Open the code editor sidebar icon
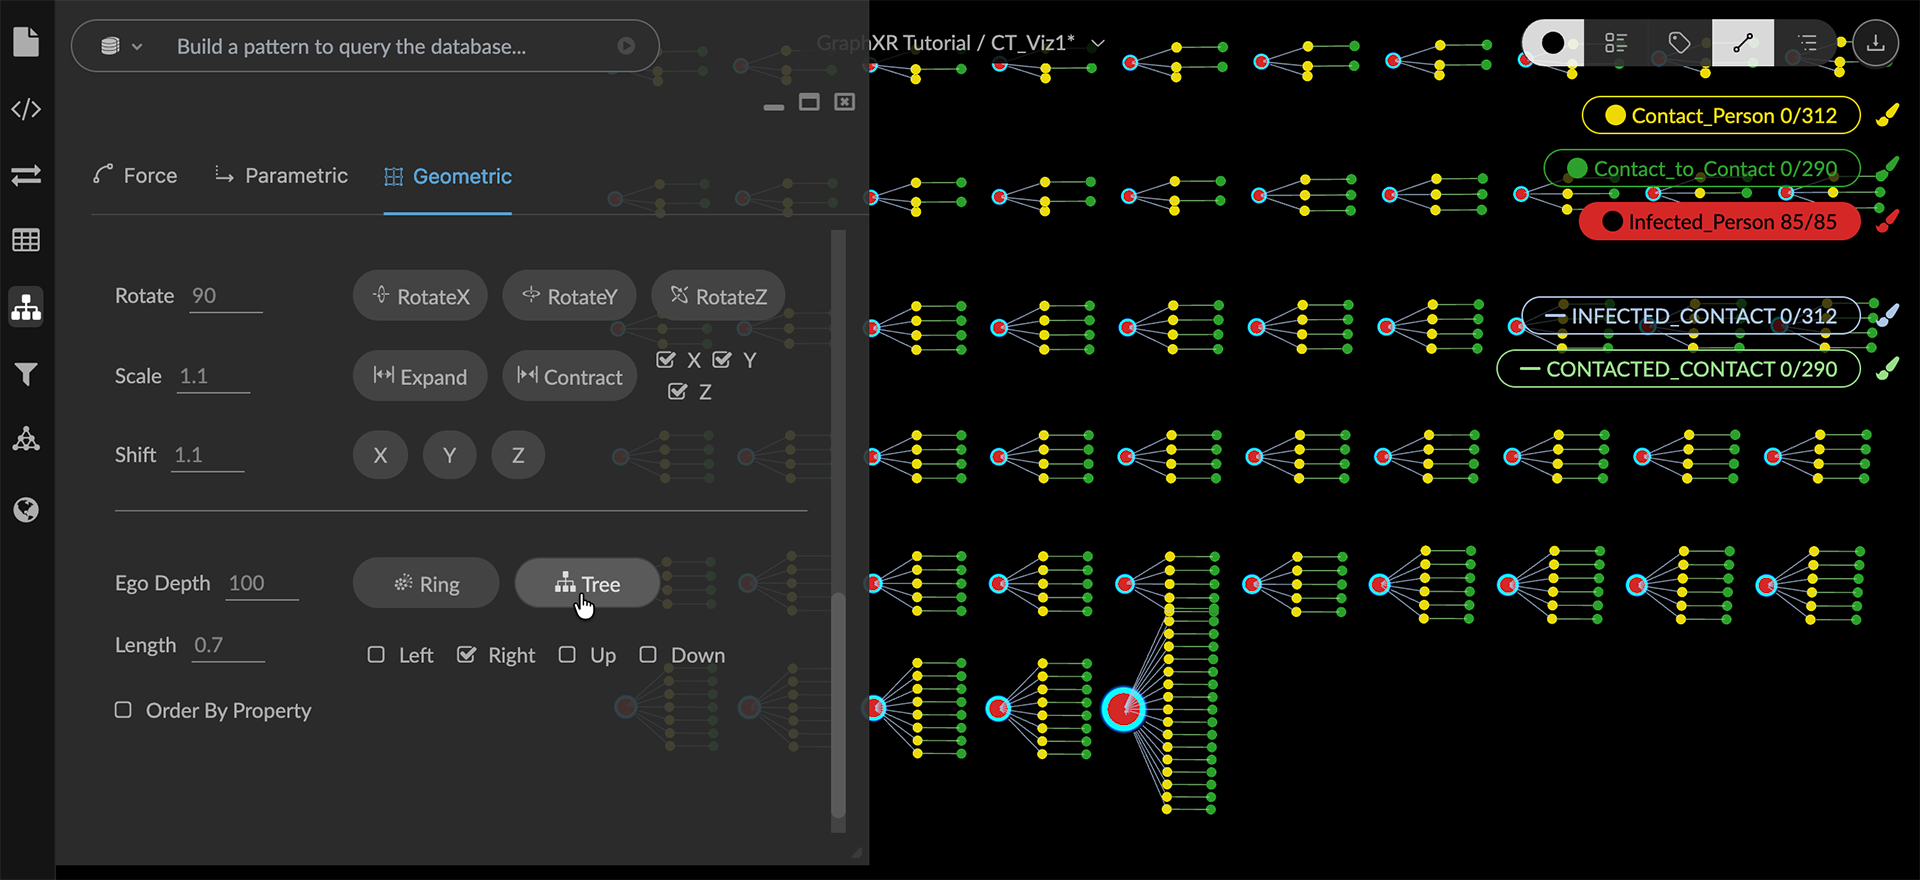This screenshot has width=1920, height=880. [26, 109]
